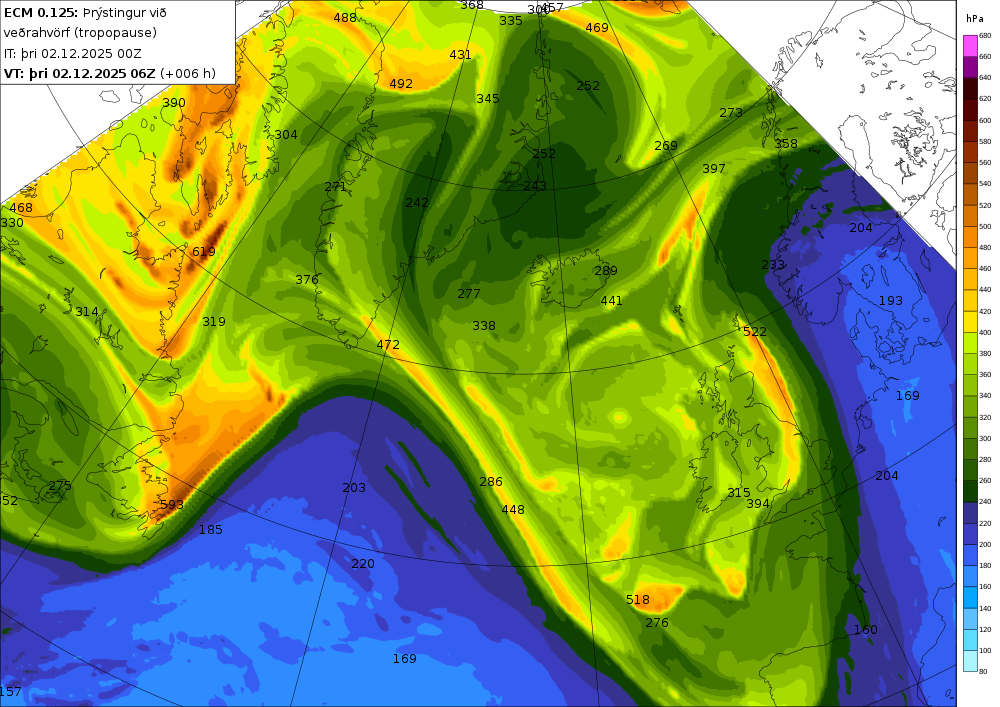
Task: Click the "522" pressure value on the map
Action: coord(755,332)
